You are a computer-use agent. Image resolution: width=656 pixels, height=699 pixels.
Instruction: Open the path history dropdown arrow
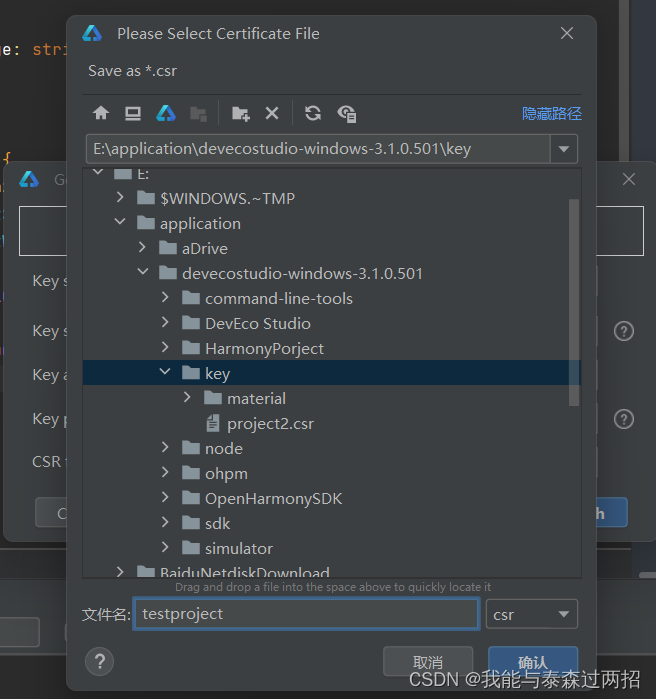click(564, 149)
